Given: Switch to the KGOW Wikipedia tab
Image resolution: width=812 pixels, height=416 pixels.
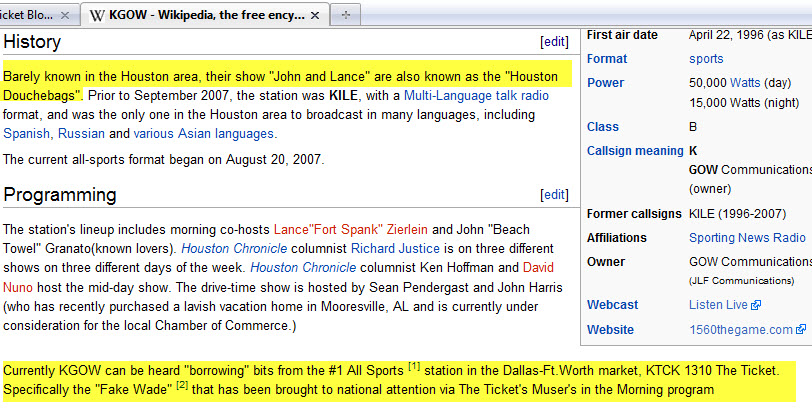Looking at the screenshot, I should click(205, 15).
